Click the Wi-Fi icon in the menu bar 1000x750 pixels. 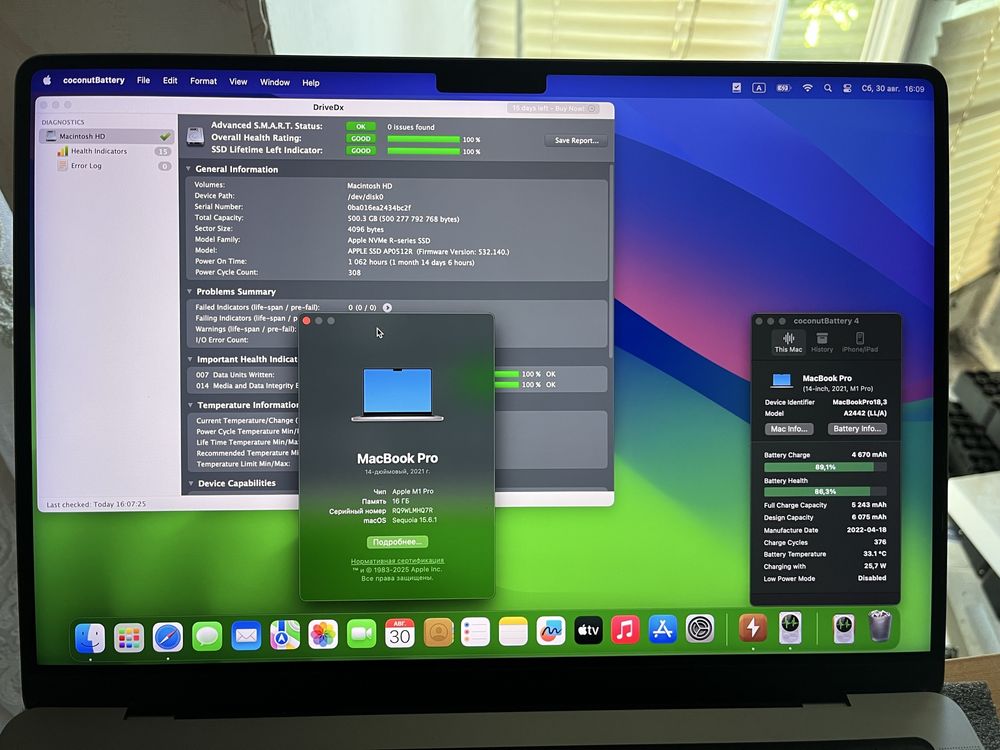pos(807,88)
